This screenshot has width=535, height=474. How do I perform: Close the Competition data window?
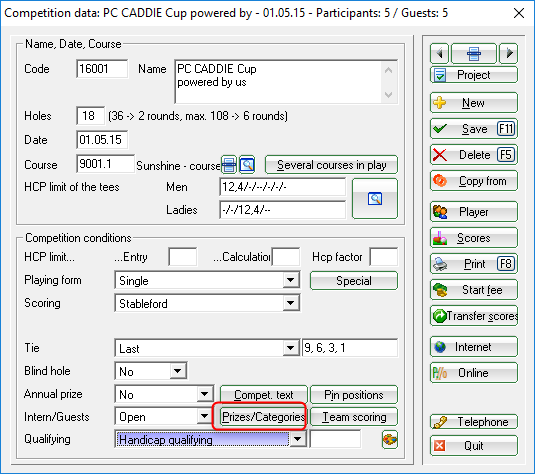[x=519, y=13]
